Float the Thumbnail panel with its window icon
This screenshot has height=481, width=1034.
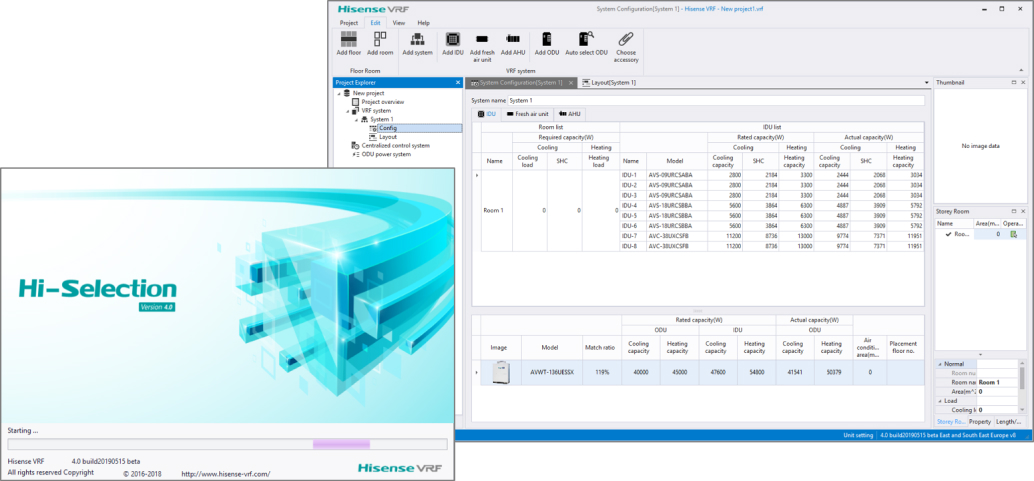[x=1014, y=82]
